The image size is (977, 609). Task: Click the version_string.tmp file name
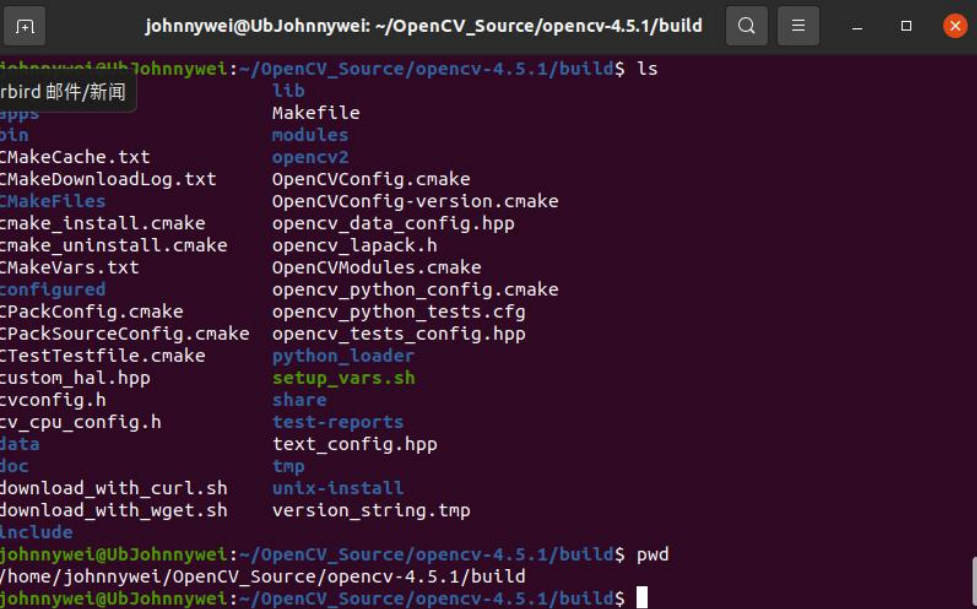coord(371,510)
